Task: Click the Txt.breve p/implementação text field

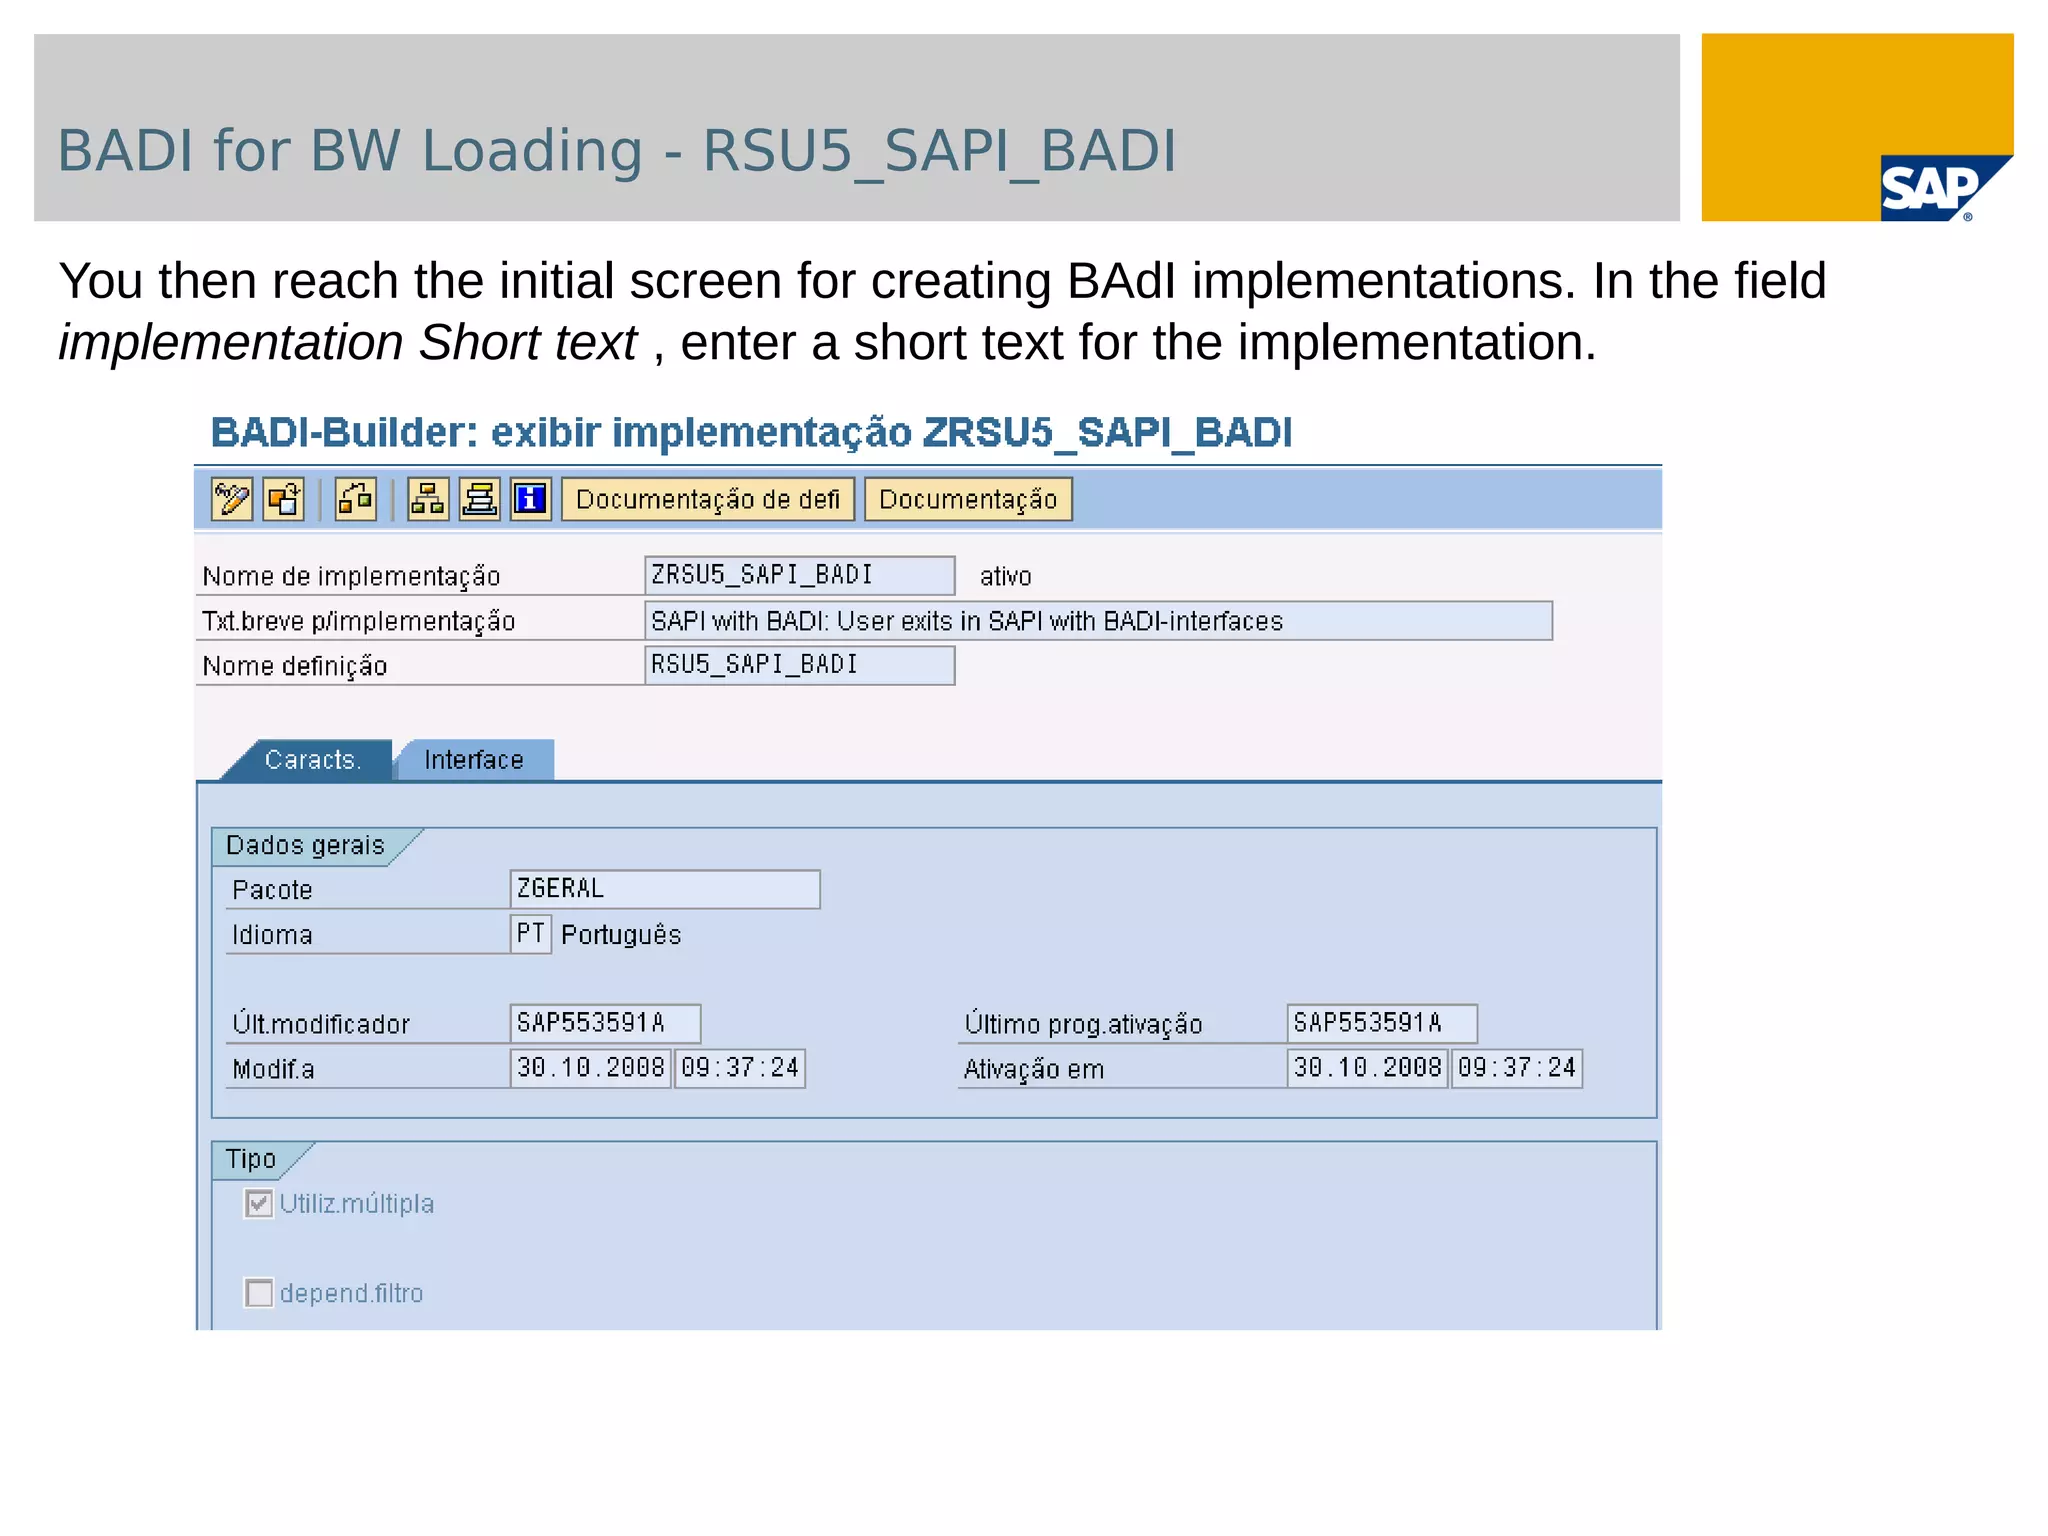Action: (1099, 621)
